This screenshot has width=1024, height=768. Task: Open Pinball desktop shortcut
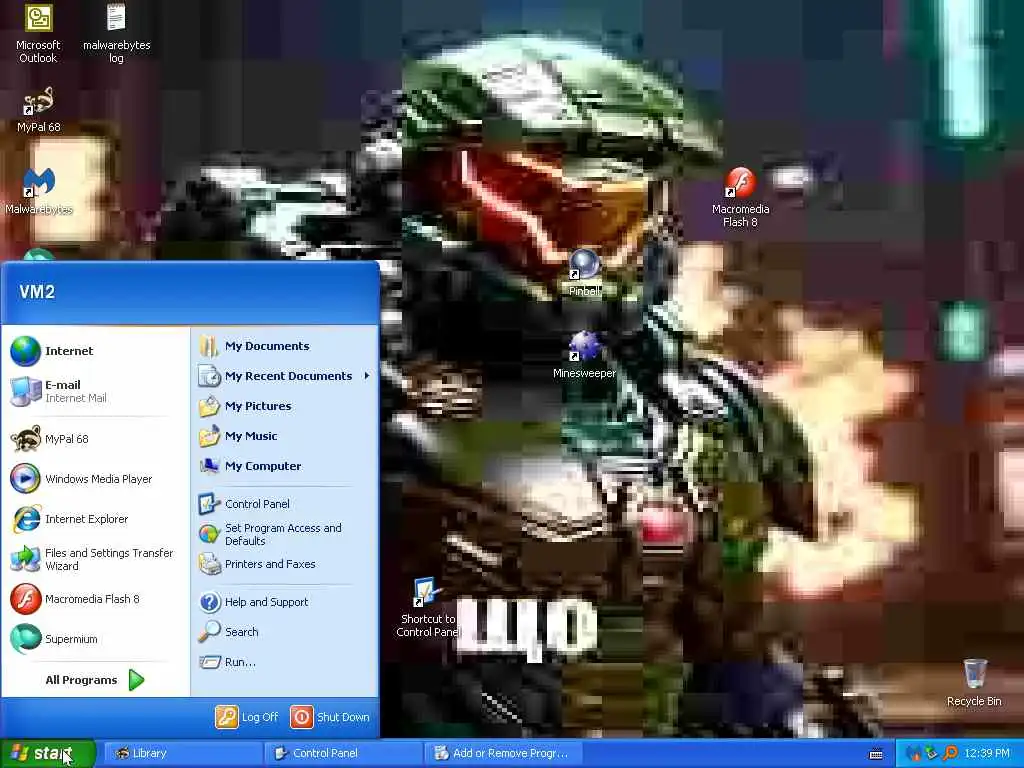click(584, 273)
